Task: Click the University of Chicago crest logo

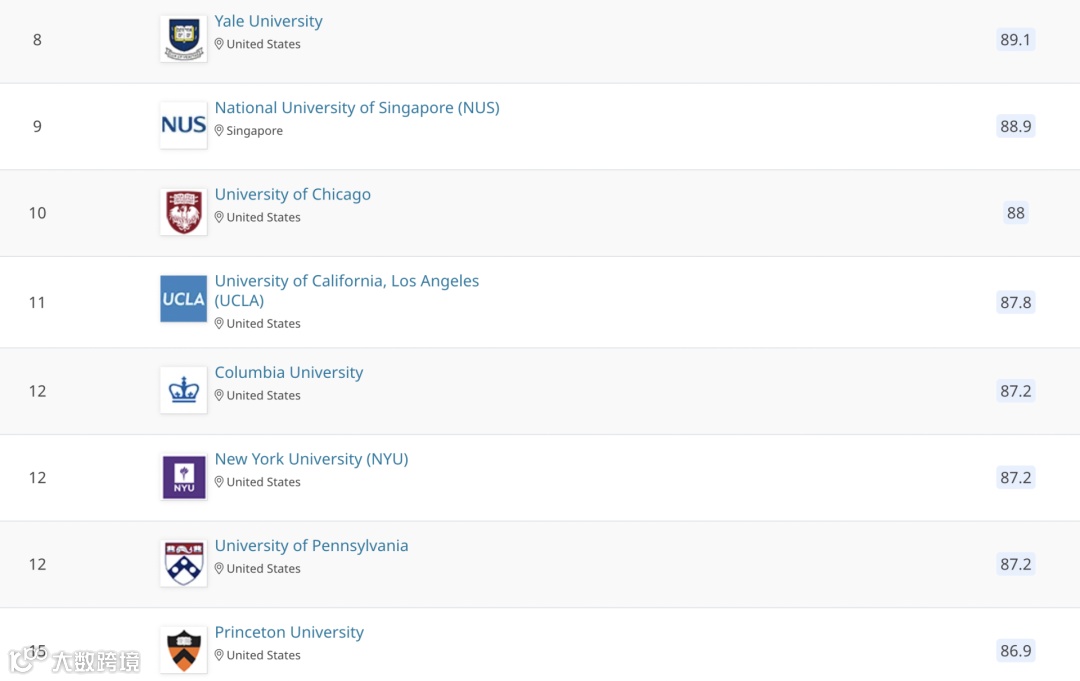Action: [183, 212]
